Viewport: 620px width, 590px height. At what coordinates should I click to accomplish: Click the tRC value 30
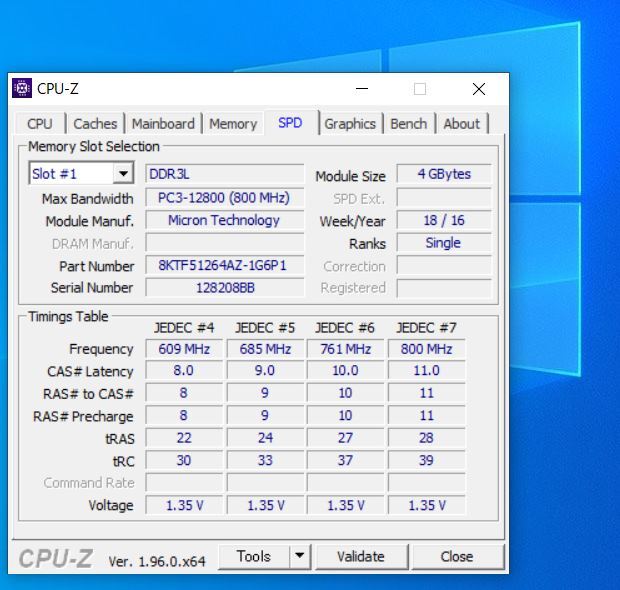(x=184, y=460)
